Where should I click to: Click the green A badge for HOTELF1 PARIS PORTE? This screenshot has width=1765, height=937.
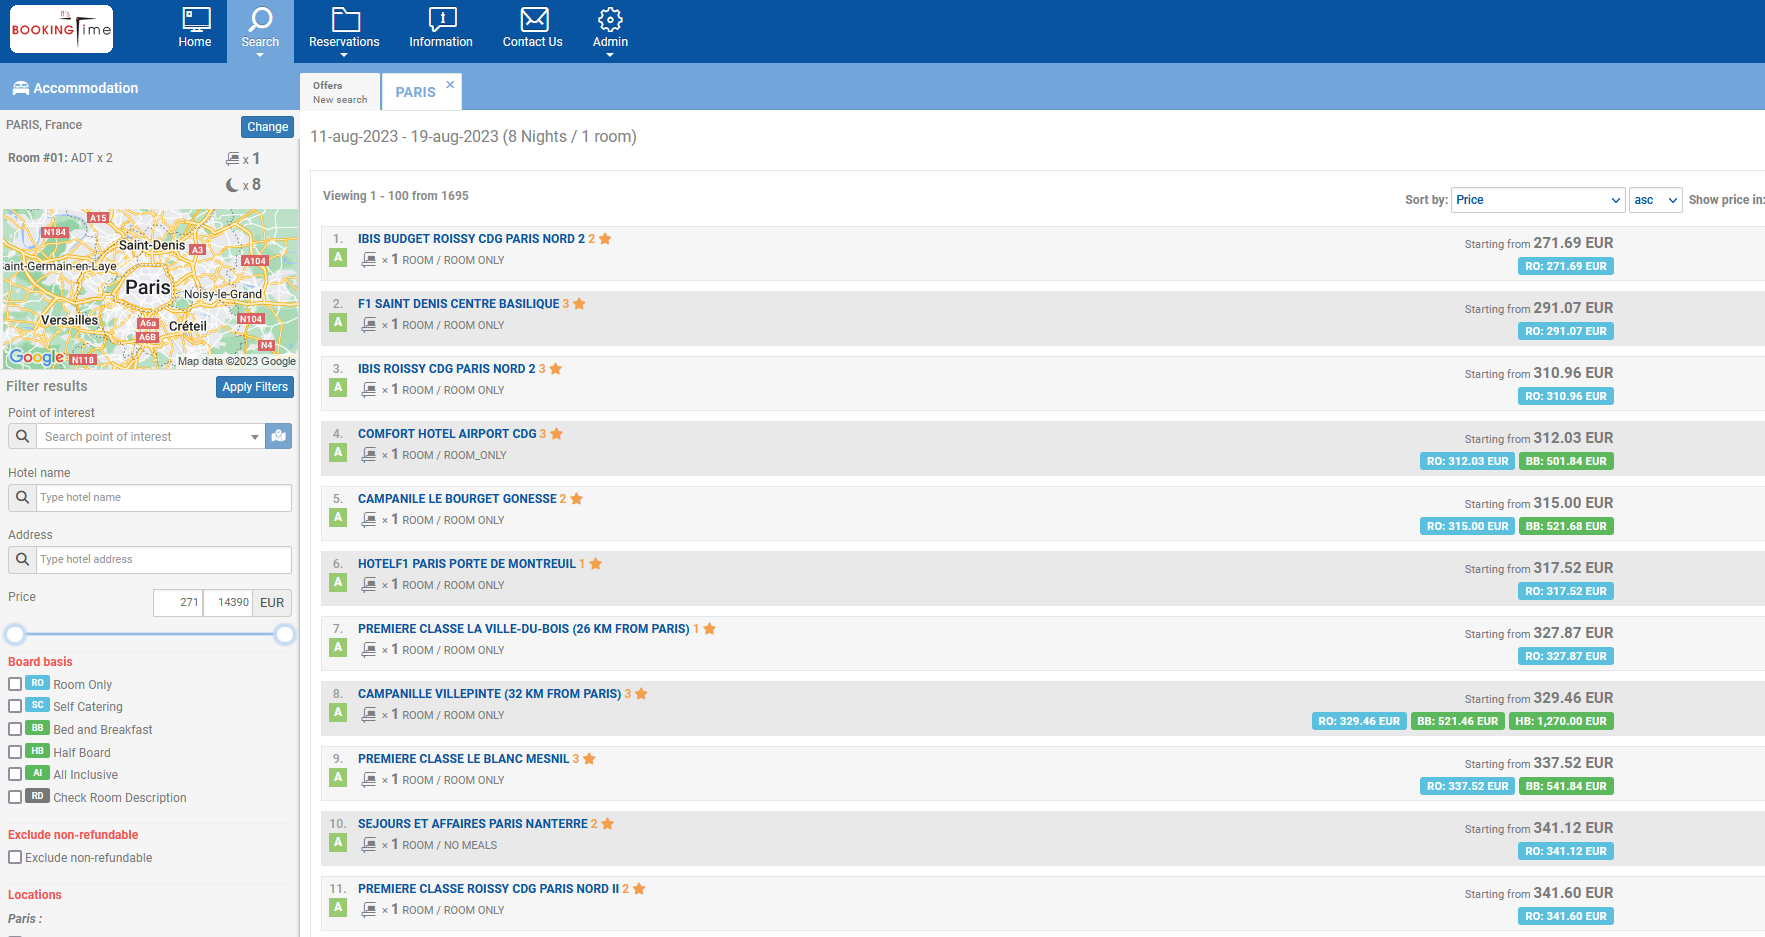pos(338,582)
